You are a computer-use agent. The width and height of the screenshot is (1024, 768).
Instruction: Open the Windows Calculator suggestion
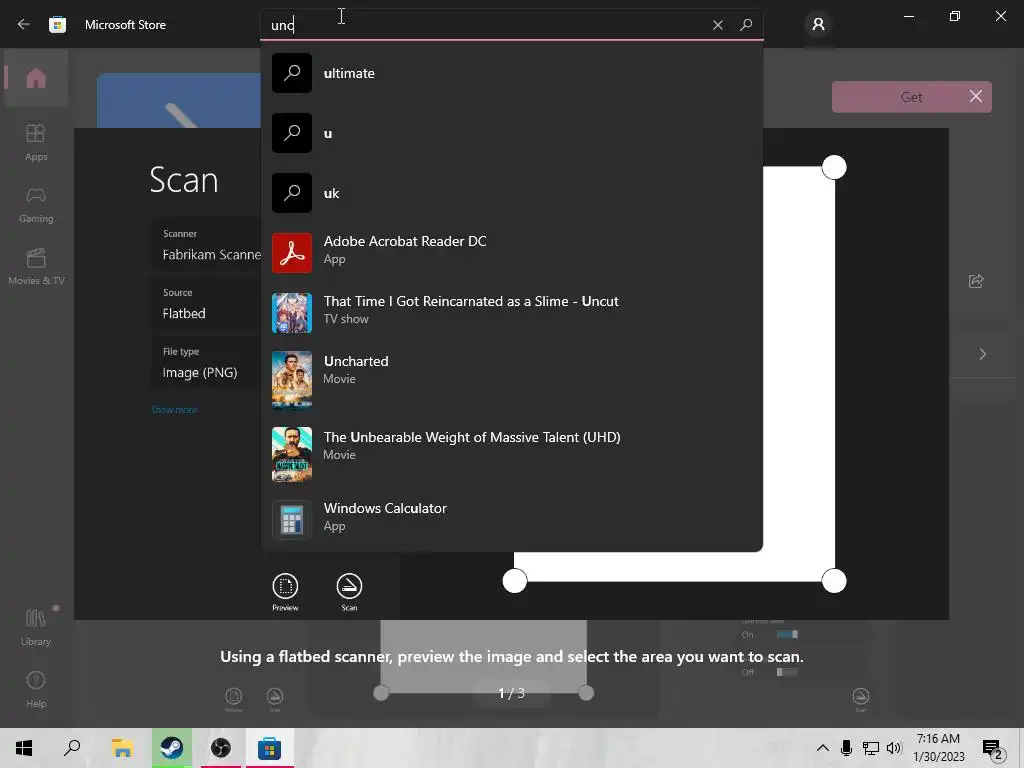(512, 519)
